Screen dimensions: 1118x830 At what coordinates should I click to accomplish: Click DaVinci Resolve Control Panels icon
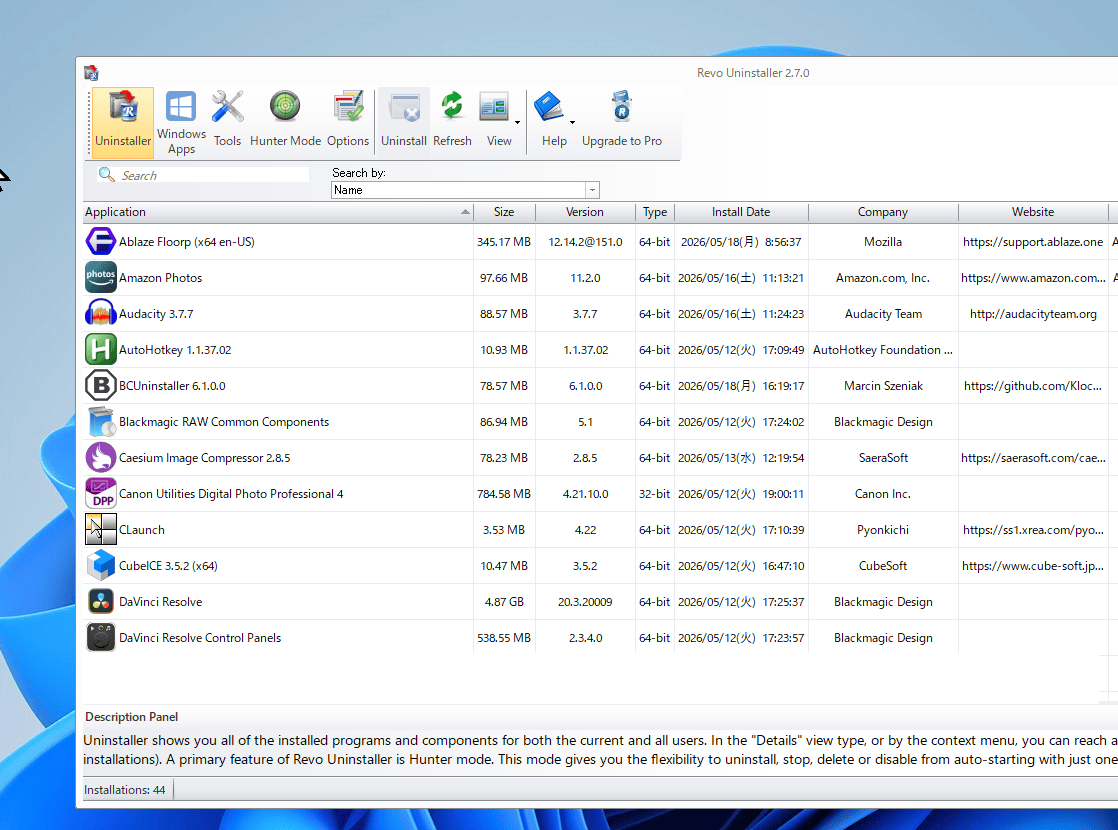tap(101, 637)
